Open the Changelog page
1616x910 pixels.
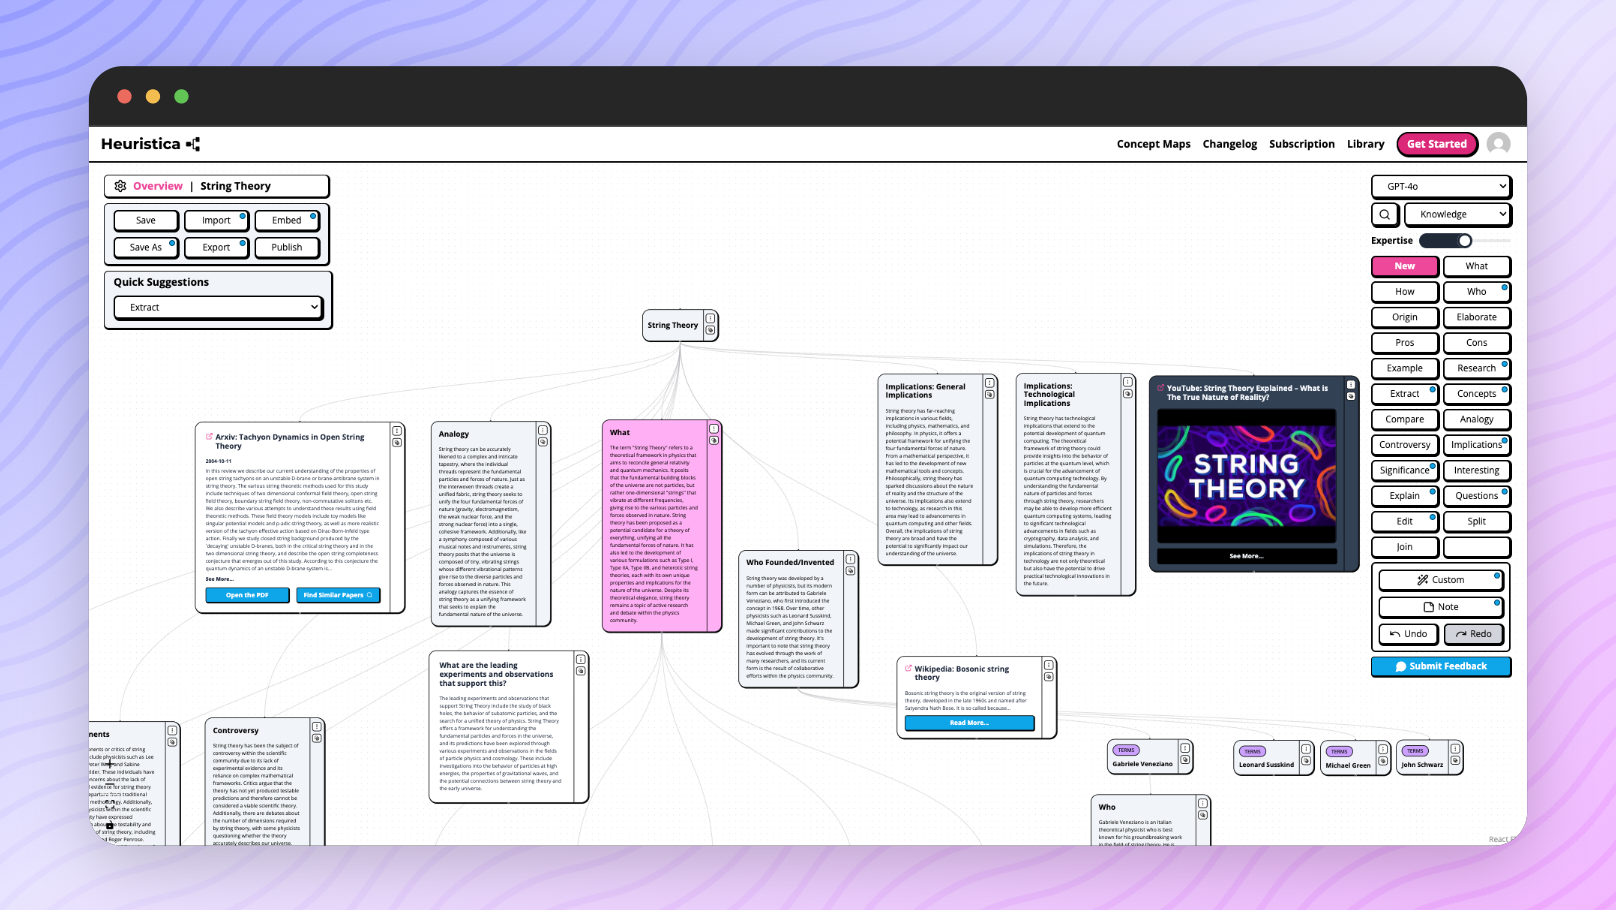[x=1230, y=144]
